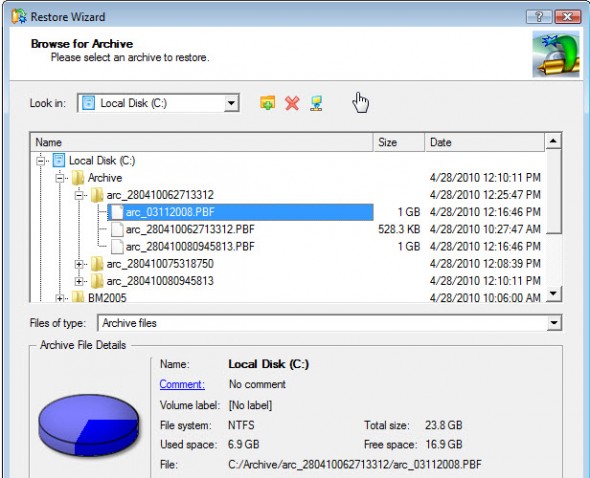Click the arc_280410062713312 folder icon

97,195
